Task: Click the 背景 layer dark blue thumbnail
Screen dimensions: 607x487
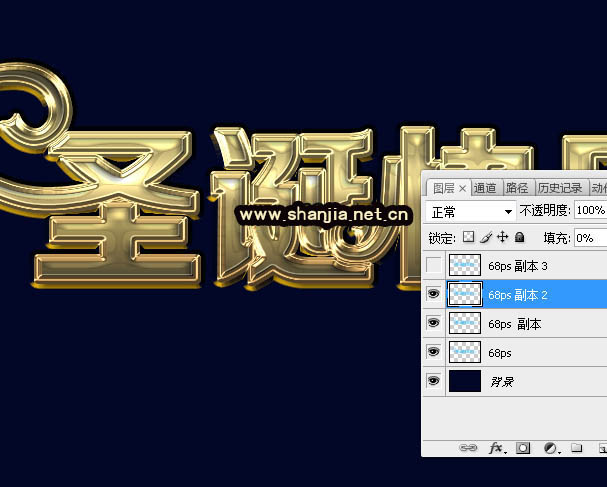Action: (465, 381)
